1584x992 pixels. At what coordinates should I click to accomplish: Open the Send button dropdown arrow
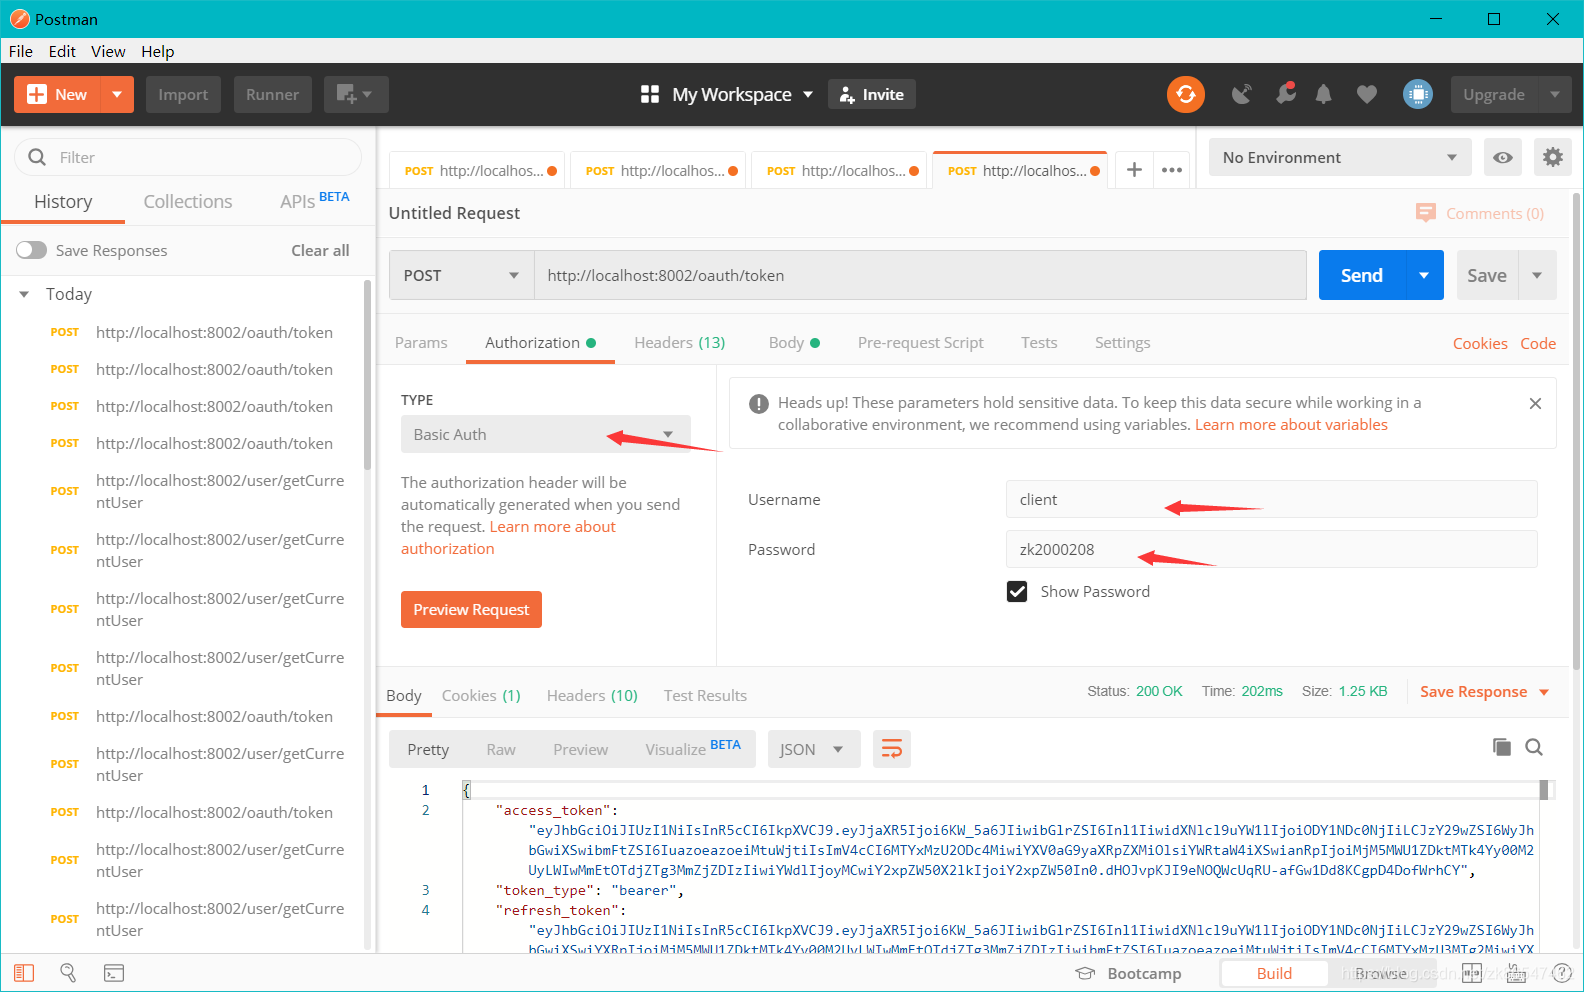(x=1424, y=275)
